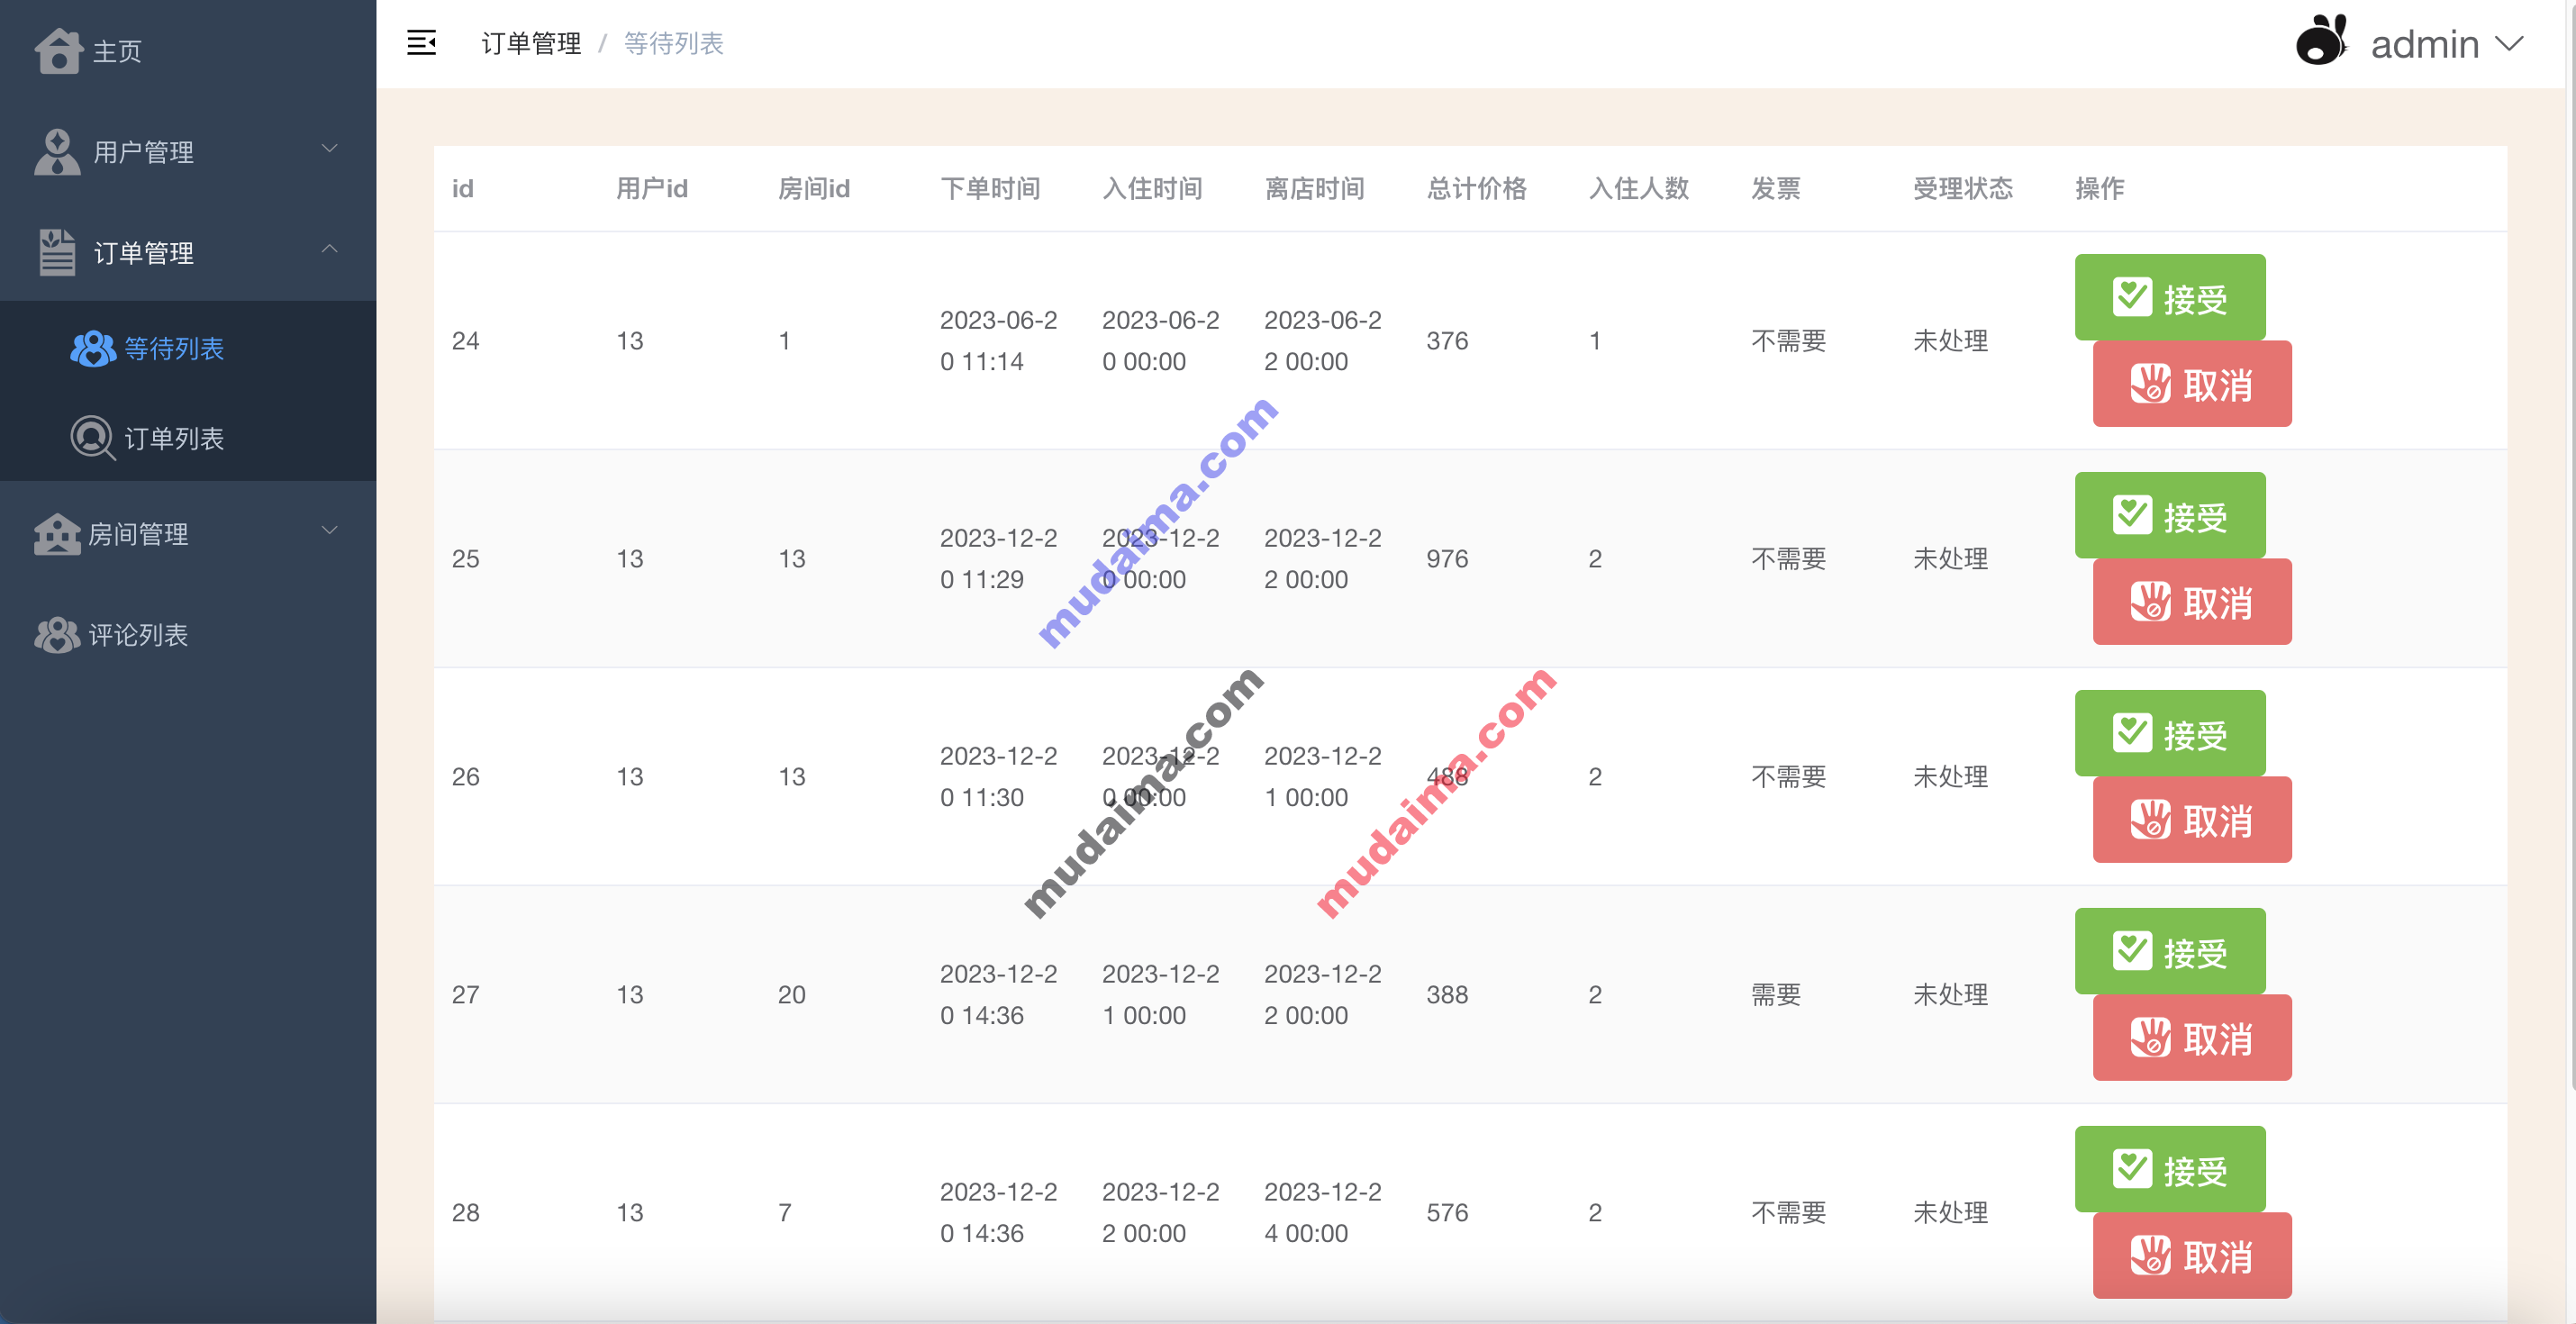Click the 房间id column header
Image resolution: width=2576 pixels, height=1324 pixels.
click(814, 188)
